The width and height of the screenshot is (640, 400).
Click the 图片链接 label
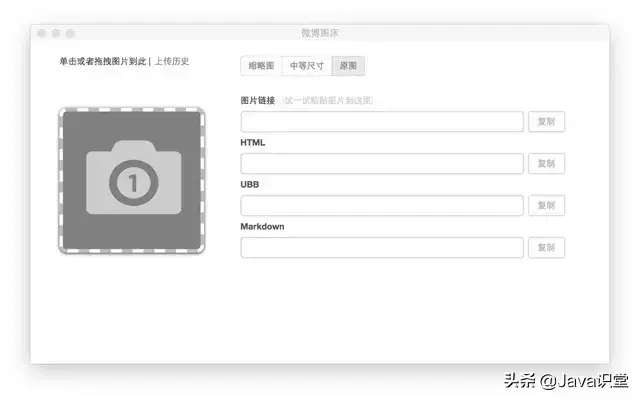[x=258, y=100]
